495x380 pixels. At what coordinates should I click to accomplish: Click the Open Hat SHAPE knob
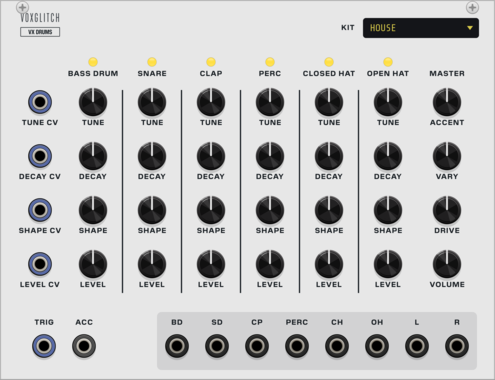(388, 210)
